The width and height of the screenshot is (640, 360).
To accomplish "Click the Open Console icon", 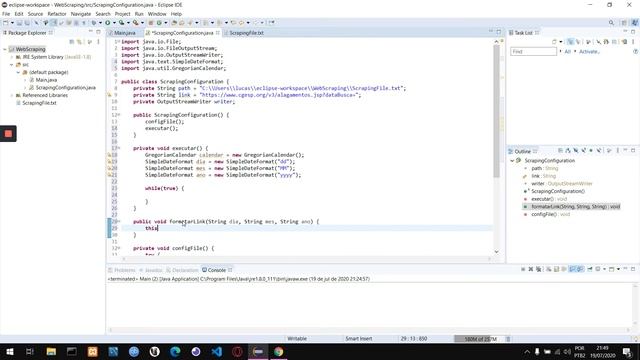I will point(611,269).
